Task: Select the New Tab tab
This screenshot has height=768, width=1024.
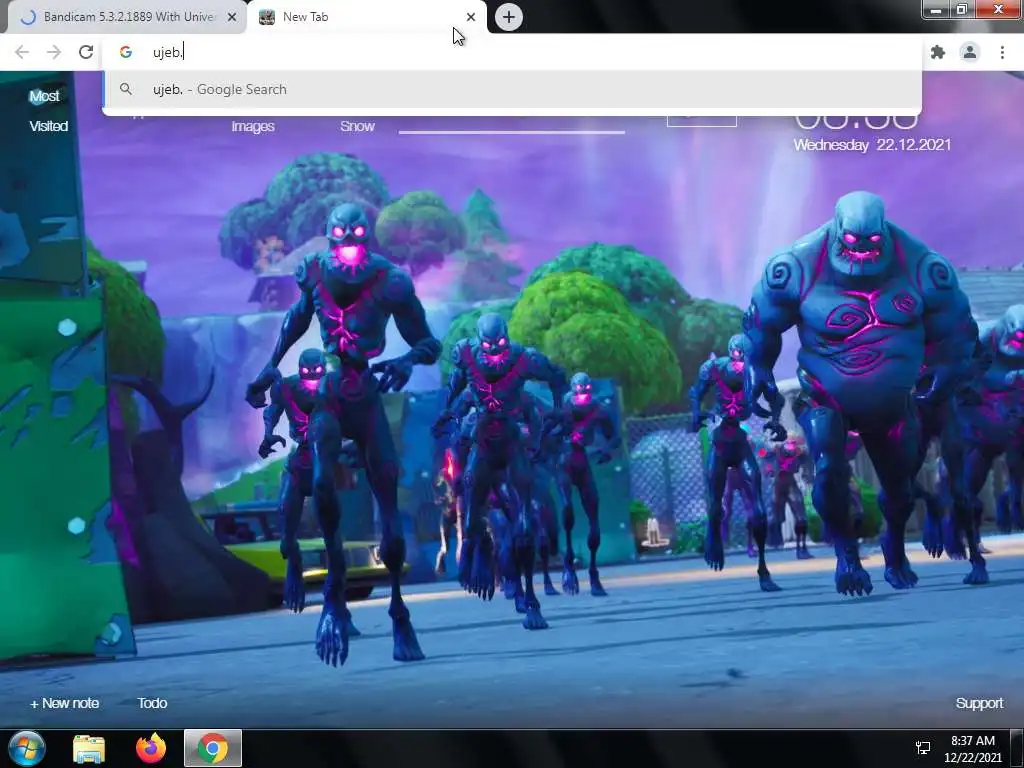Action: point(366,17)
